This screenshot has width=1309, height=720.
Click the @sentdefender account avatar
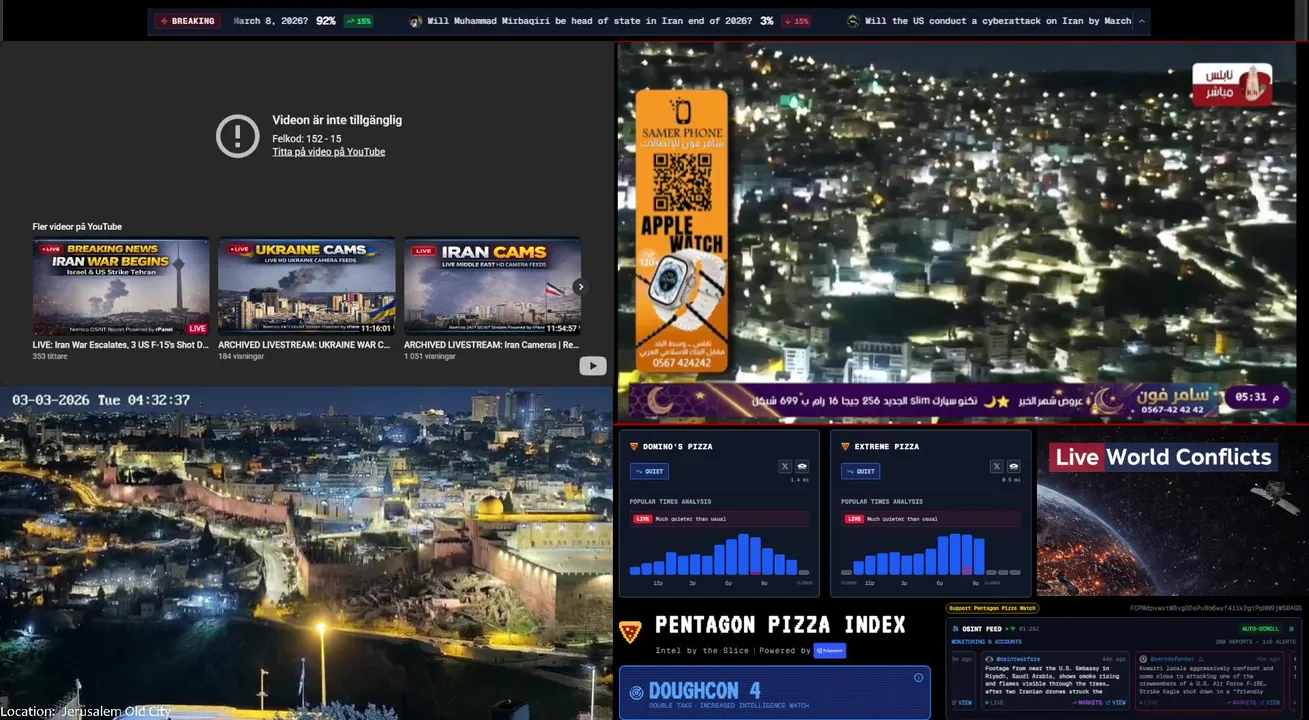[x=1142, y=659]
